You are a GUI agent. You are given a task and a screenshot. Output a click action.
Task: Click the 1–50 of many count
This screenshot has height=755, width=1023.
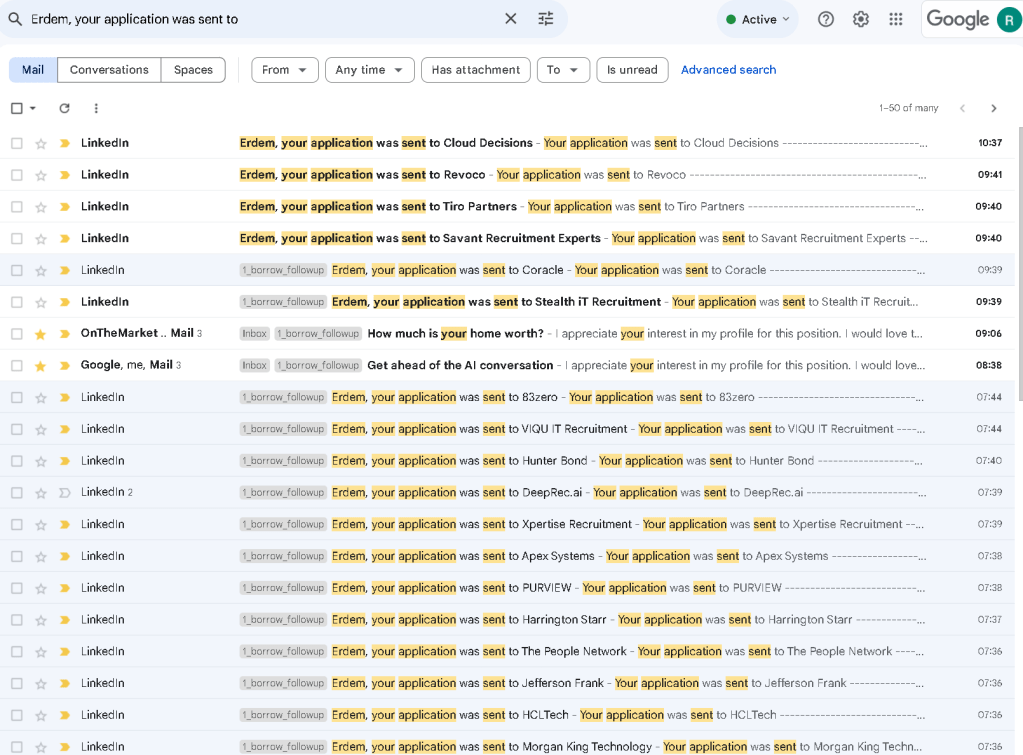(x=908, y=108)
